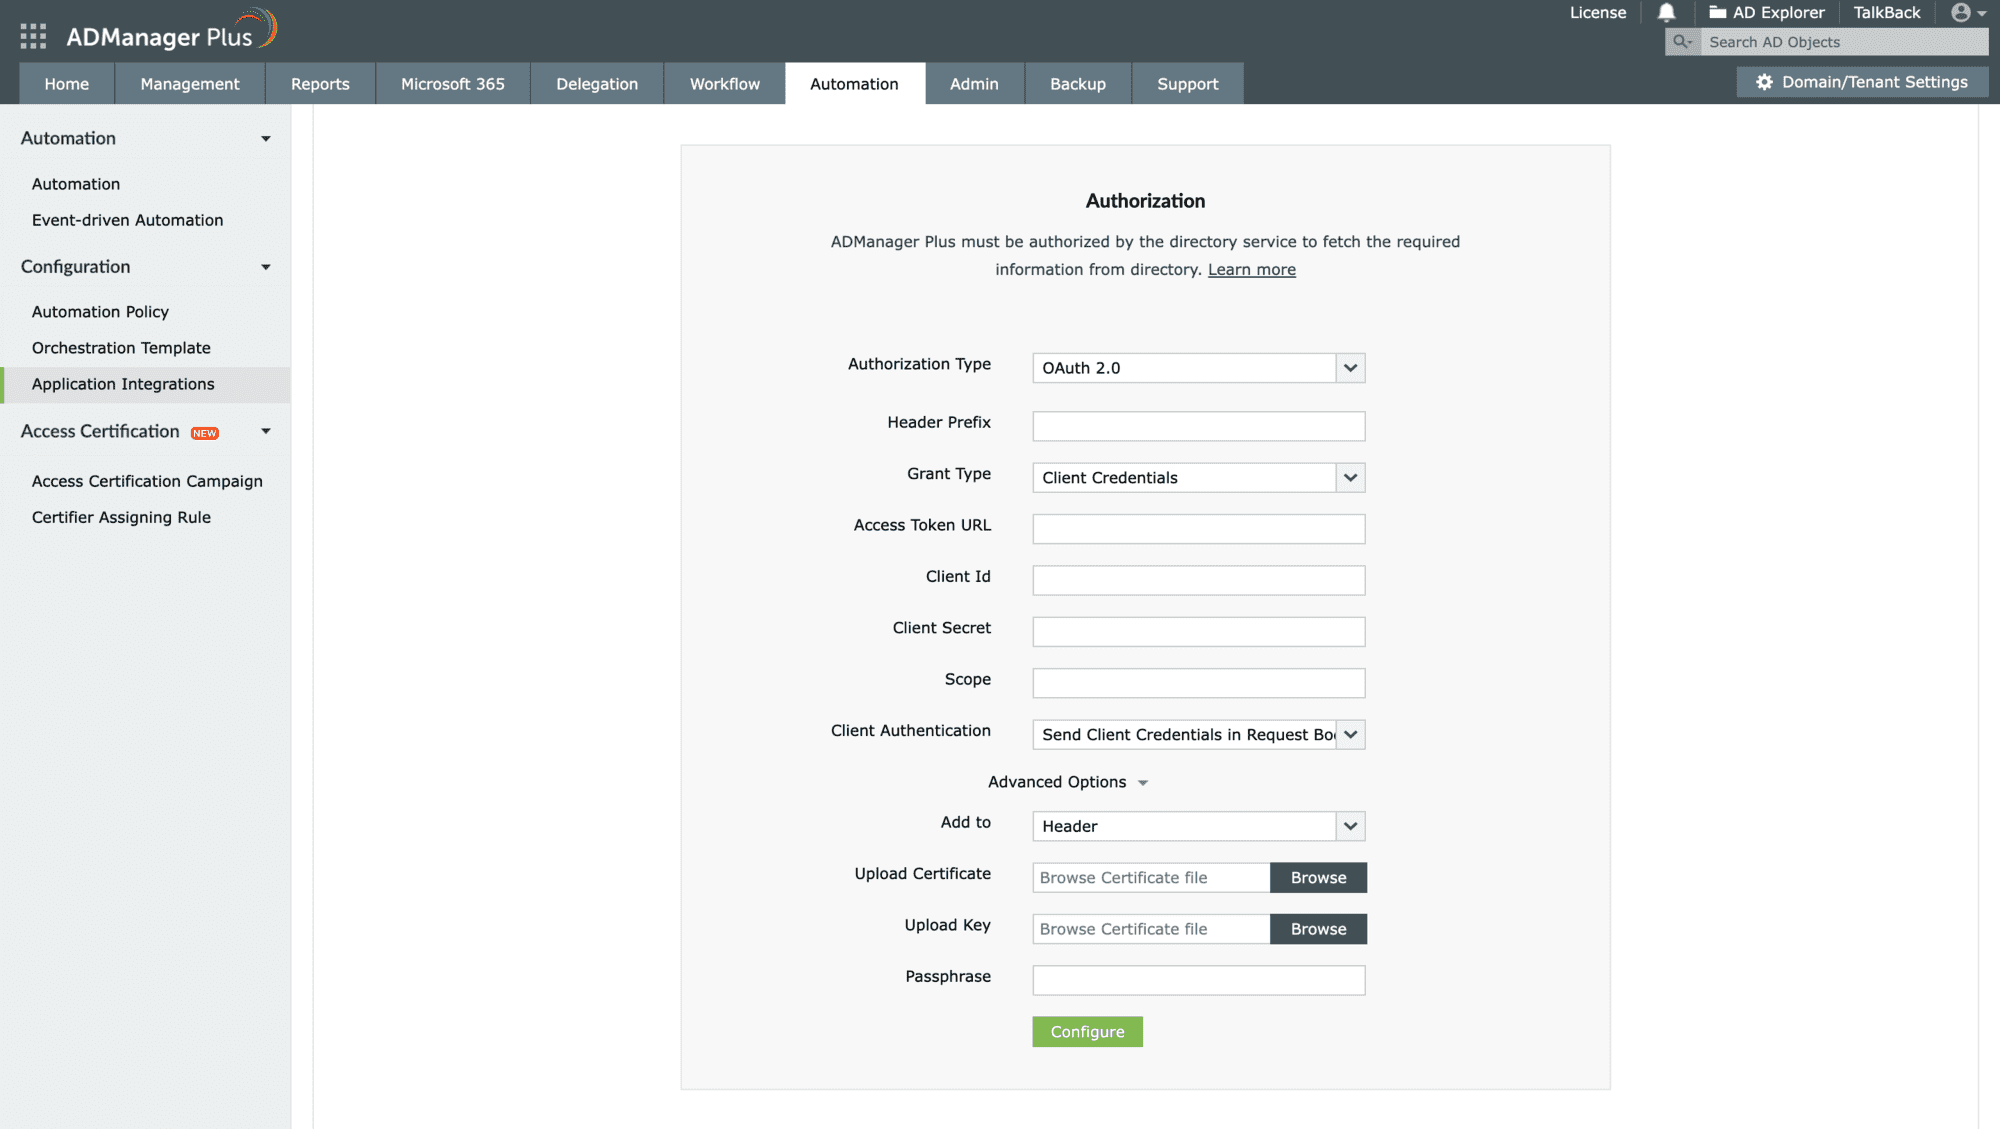This screenshot has height=1129, width=2000.
Task: Open the Grant Type dropdown
Action: tap(1350, 478)
